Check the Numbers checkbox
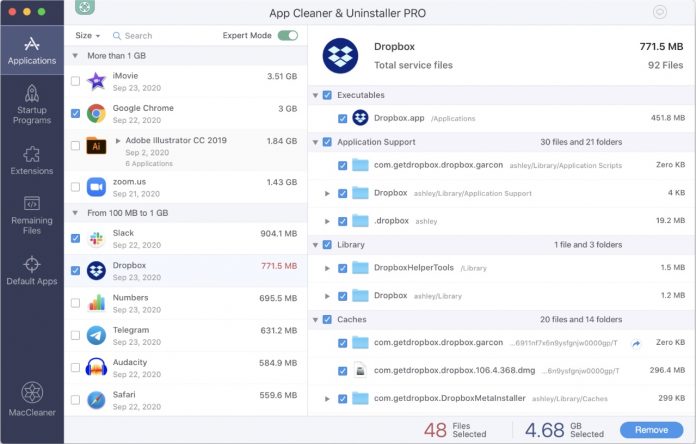Viewport: 696px width, 444px height. [x=75, y=303]
